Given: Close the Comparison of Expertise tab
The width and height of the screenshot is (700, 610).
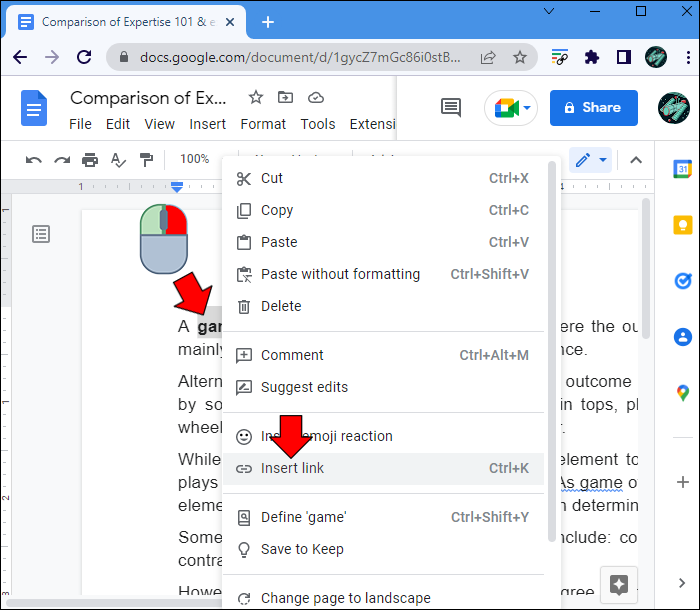Looking at the screenshot, I should [x=230, y=22].
